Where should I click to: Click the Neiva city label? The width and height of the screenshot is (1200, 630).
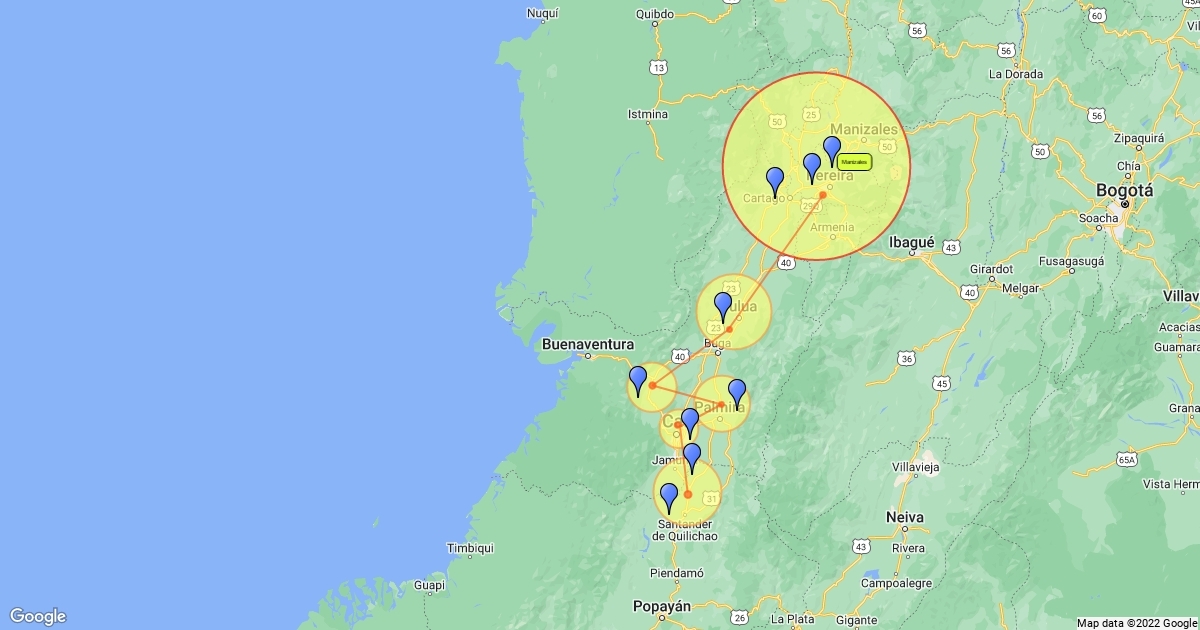tap(904, 517)
